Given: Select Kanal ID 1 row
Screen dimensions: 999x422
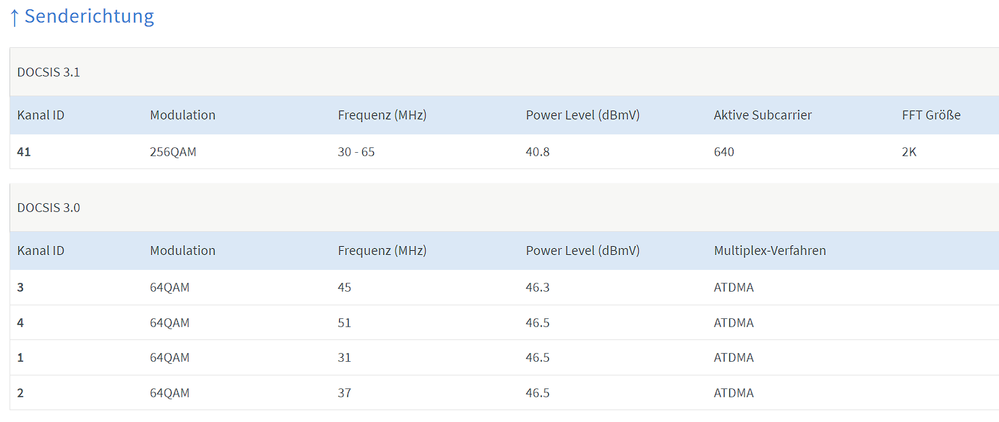Looking at the screenshot, I should (505, 358).
